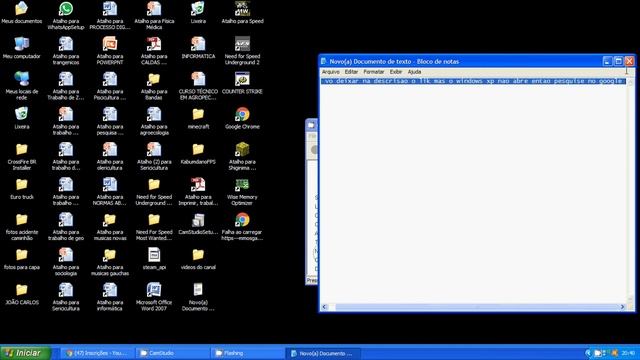Switch to the Flashing taskbar button
Screen dimensions: 640x360
pos(247,353)
